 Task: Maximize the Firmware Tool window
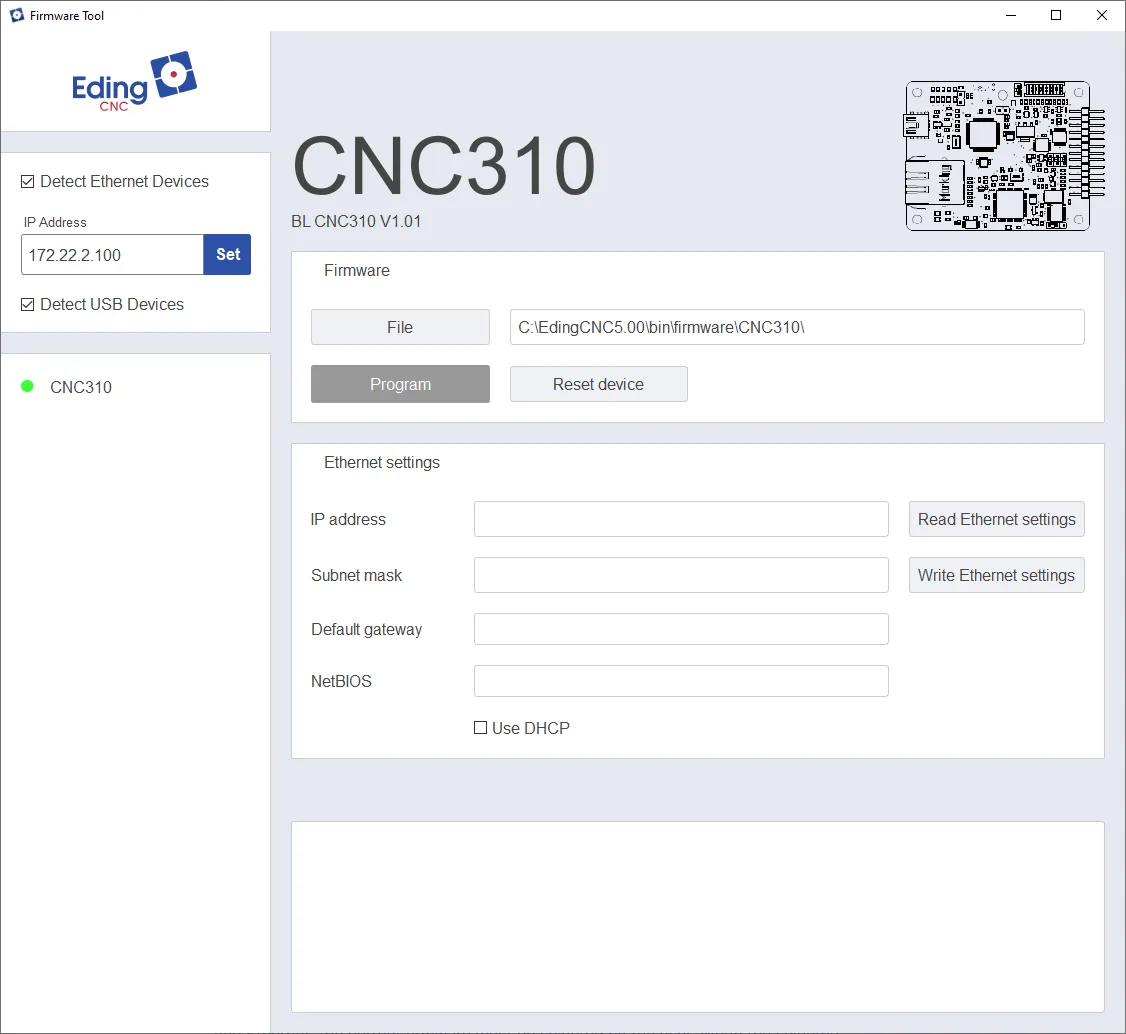(x=1056, y=15)
